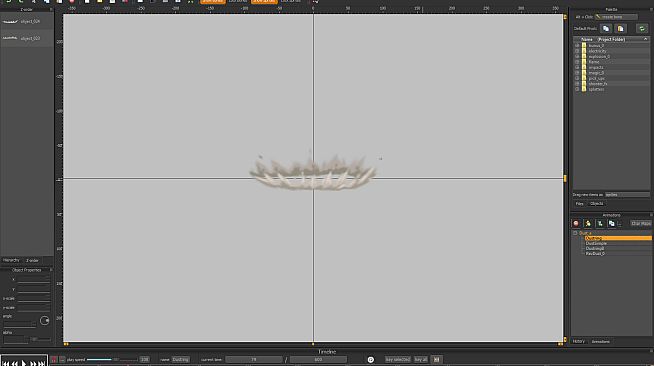
Task: Click the current time field showing 79
Action: [254, 359]
